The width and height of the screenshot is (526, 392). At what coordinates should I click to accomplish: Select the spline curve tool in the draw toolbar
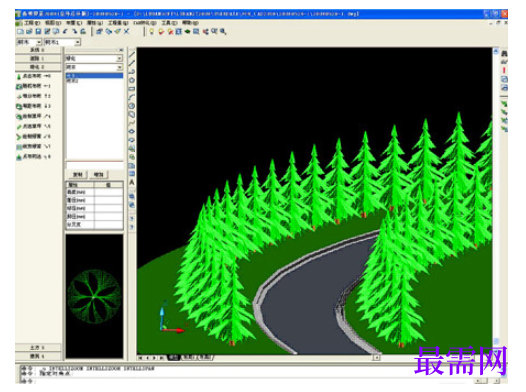point(132,123)
